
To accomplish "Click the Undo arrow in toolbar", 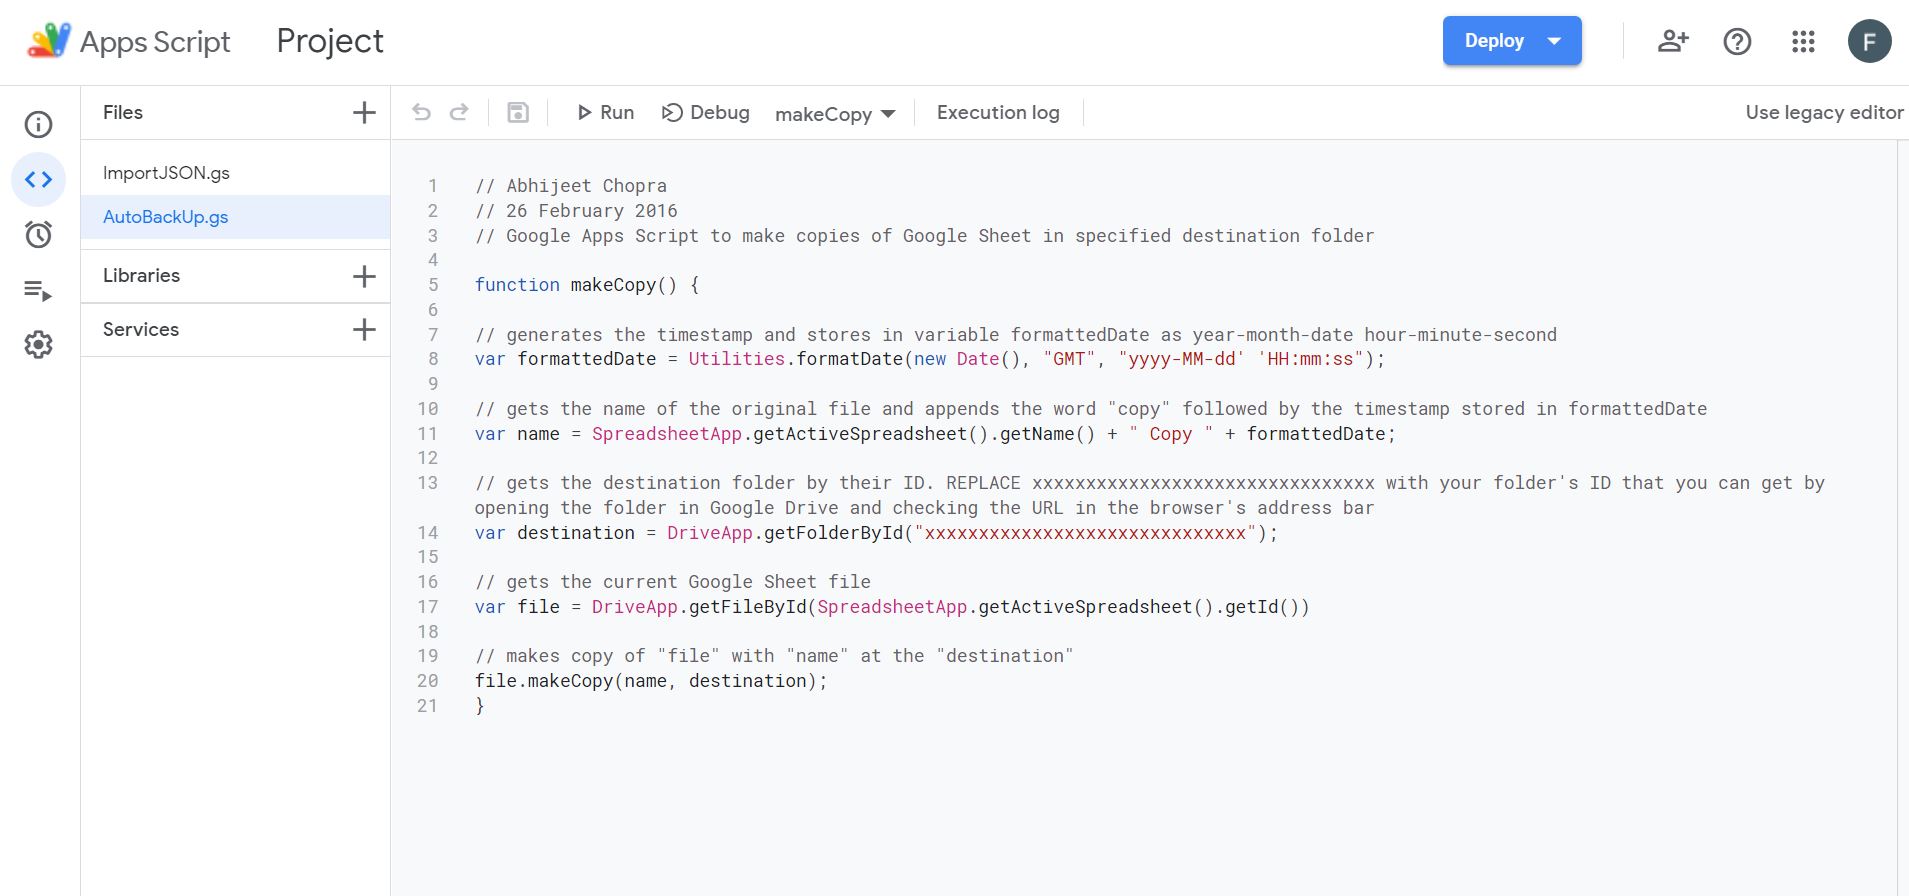I will [x=421, y=112].
